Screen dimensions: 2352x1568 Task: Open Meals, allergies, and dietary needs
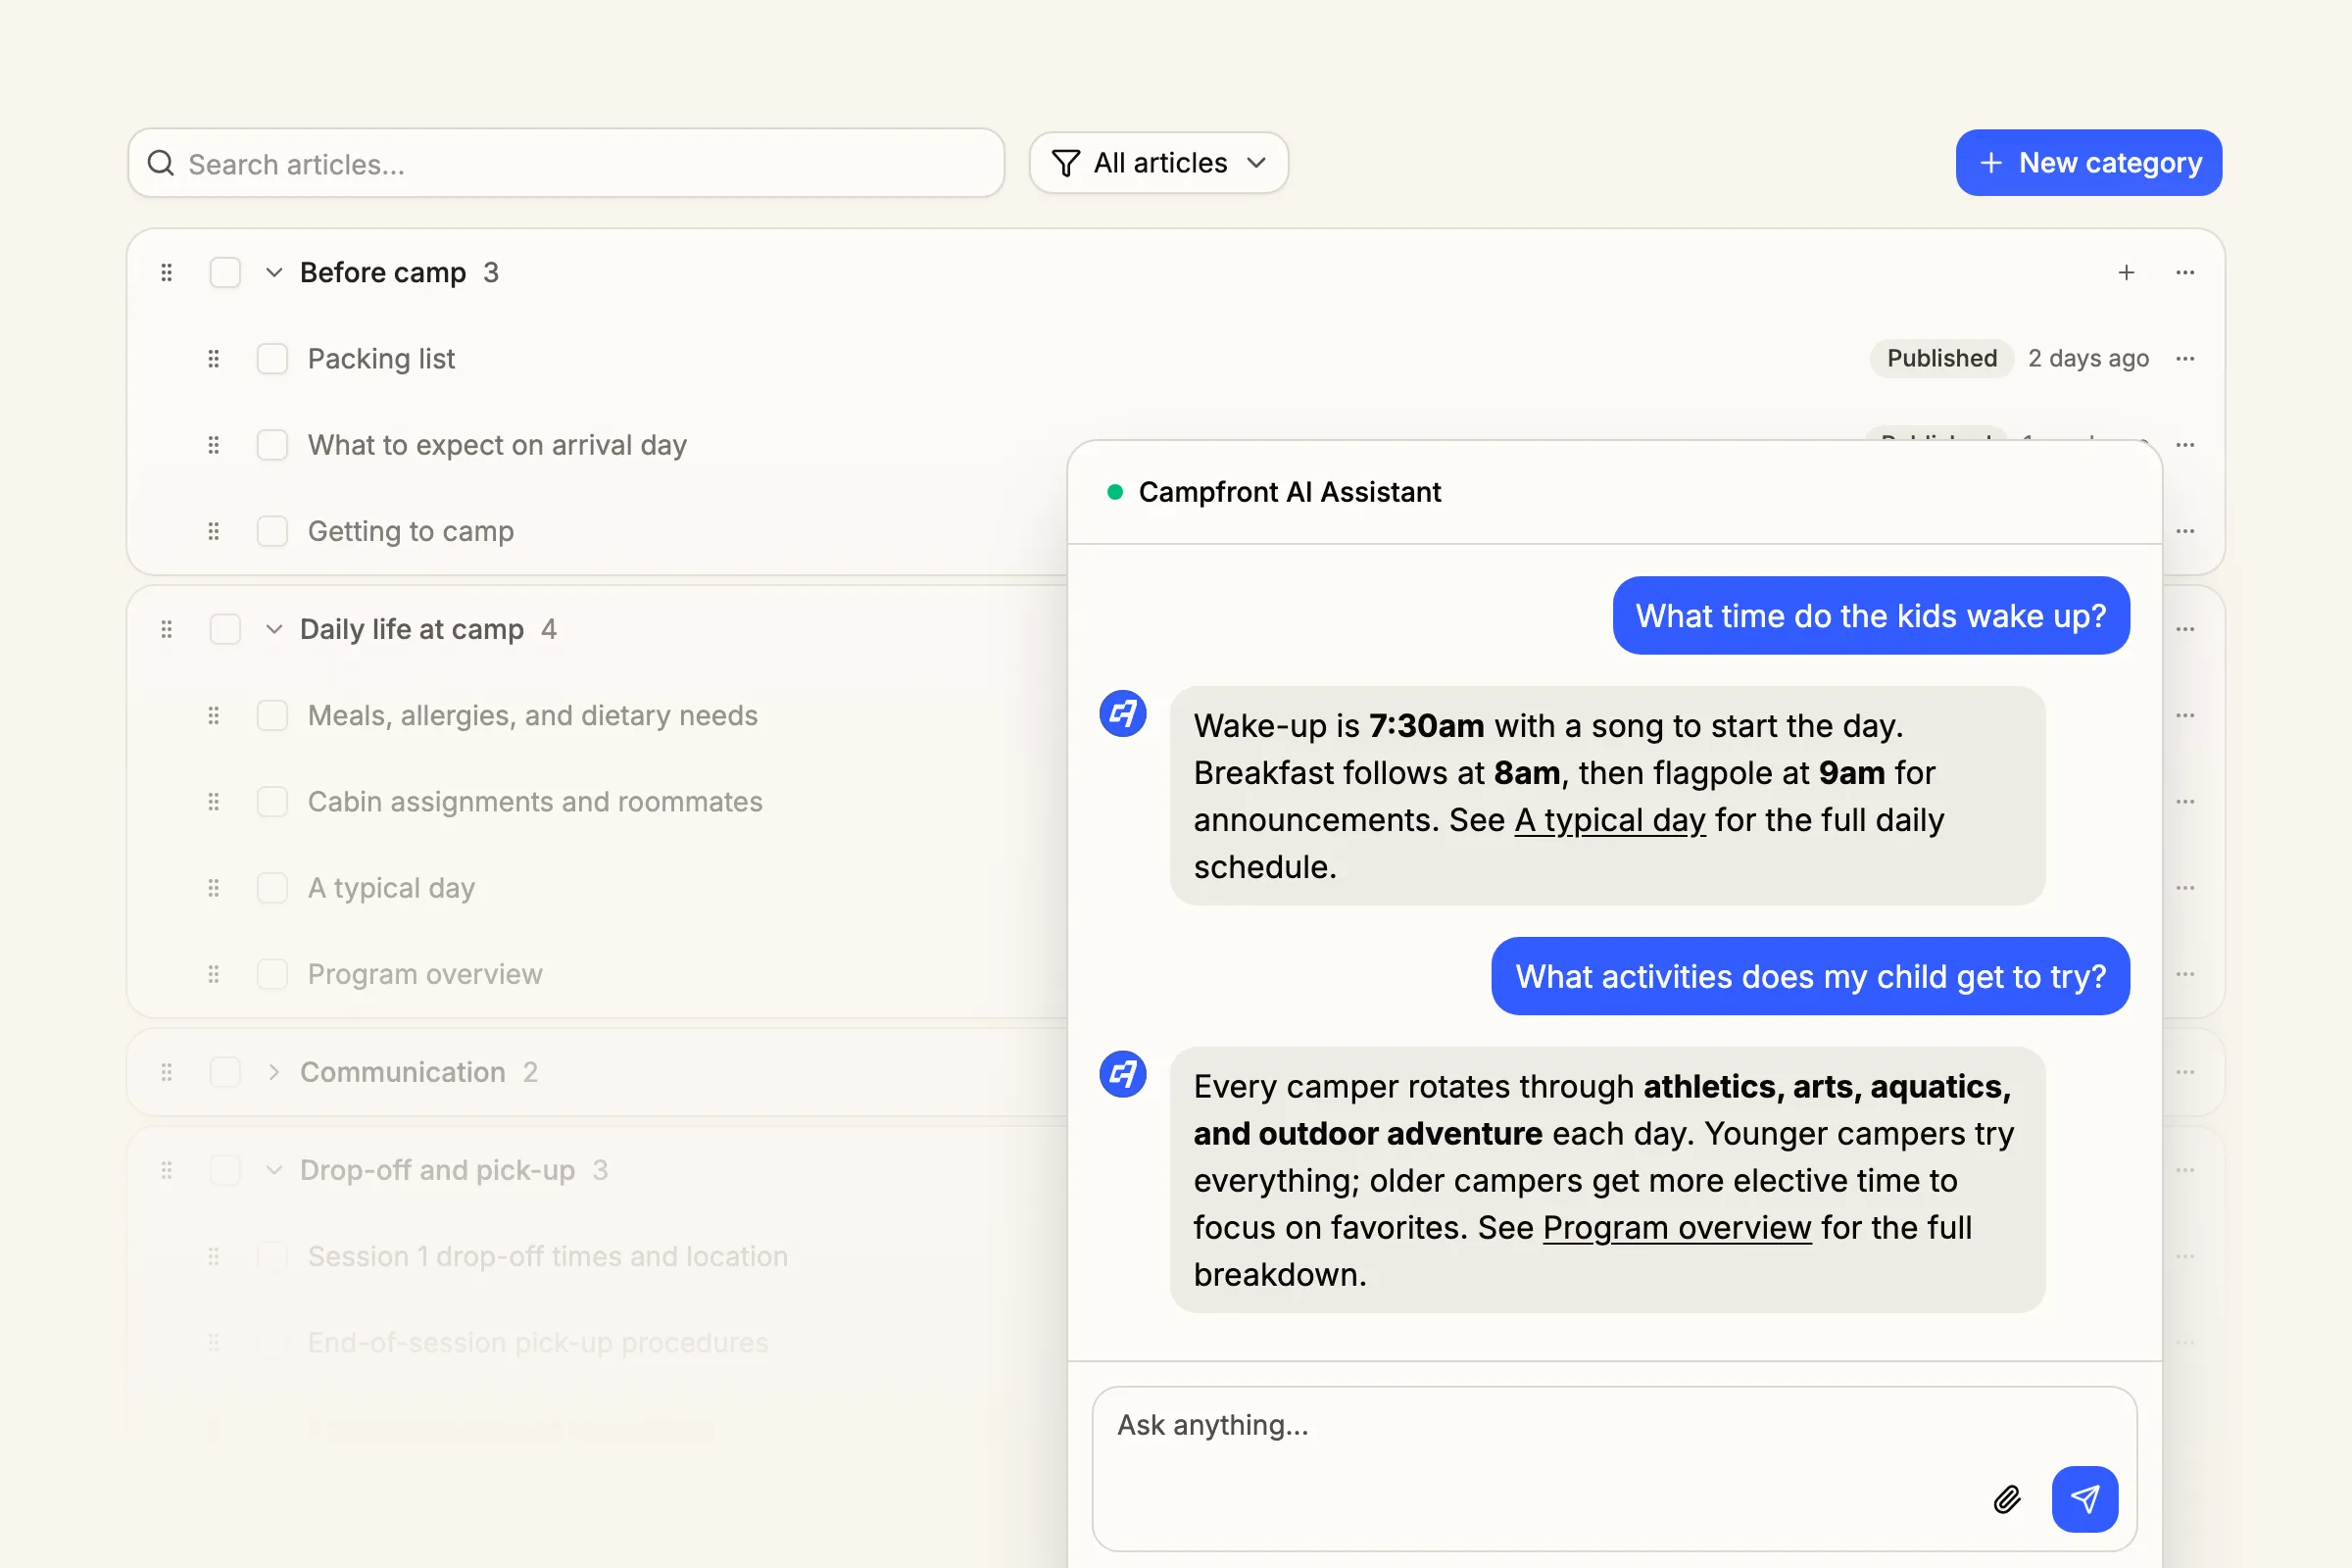coord(533,716)
